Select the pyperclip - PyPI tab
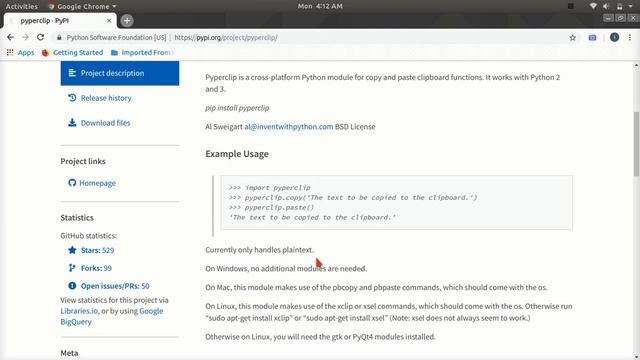Image resolution: width=640 pixels, height=360 pixels. pyautogui.click(x=60, y=20)
